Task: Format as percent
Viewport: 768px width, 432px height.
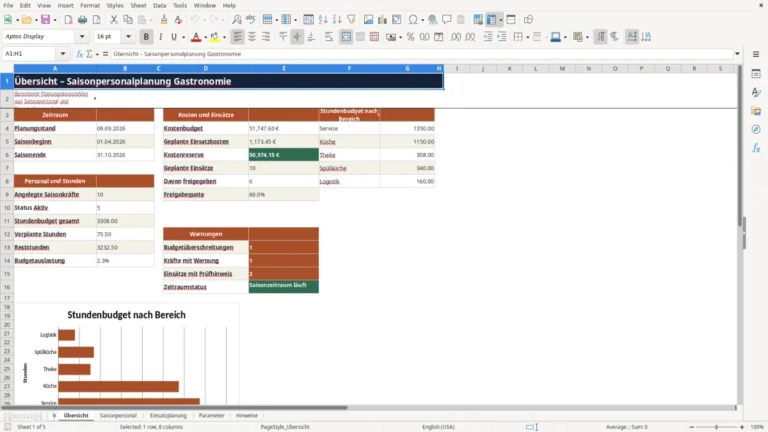Action: [410, 37]
